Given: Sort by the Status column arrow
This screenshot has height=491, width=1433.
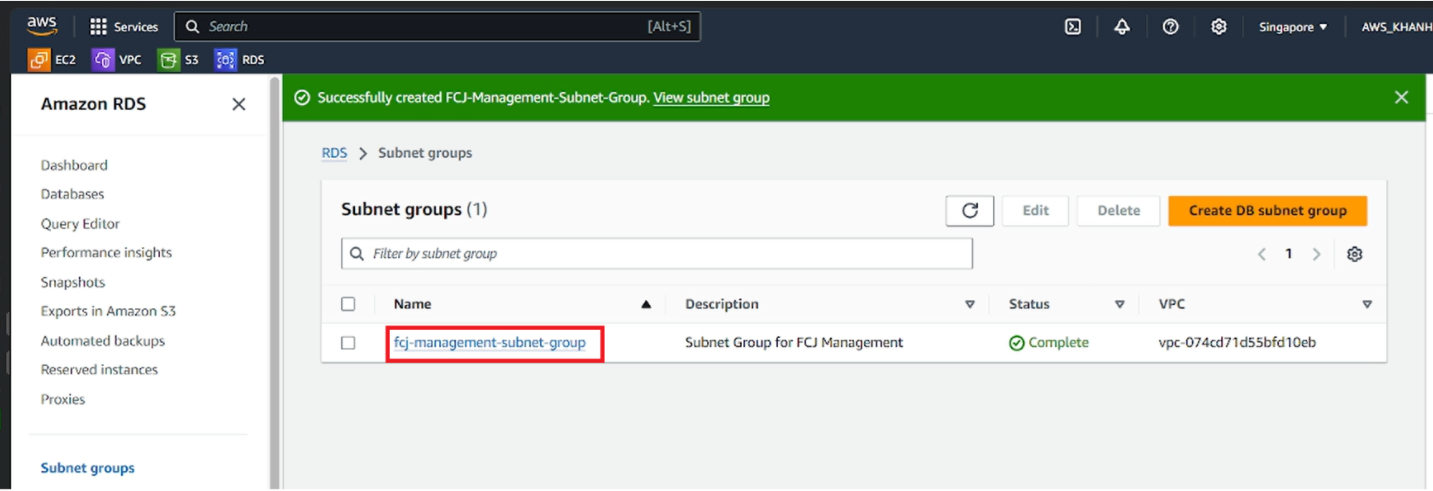Looking at the screenshot, I should tap(1120, 304).
